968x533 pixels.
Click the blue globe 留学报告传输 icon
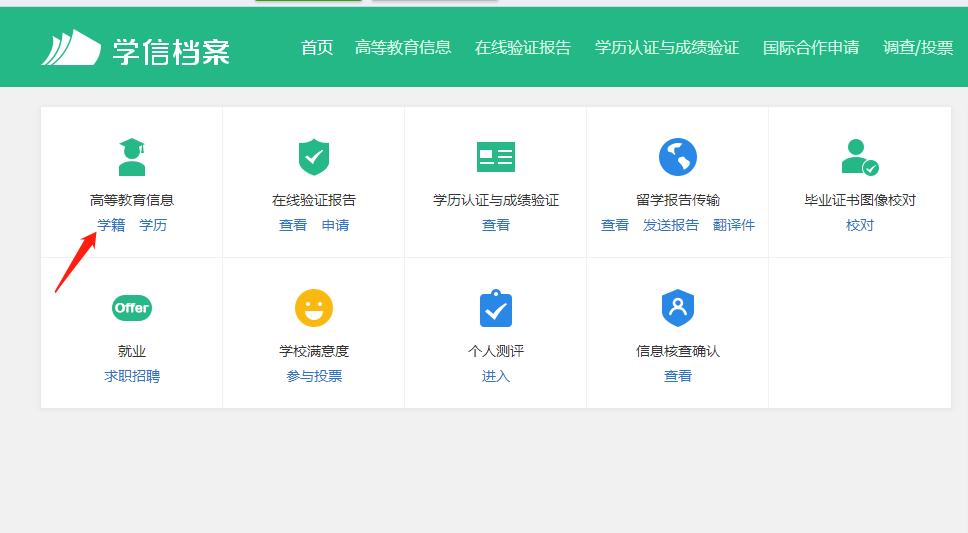[677, 157]
